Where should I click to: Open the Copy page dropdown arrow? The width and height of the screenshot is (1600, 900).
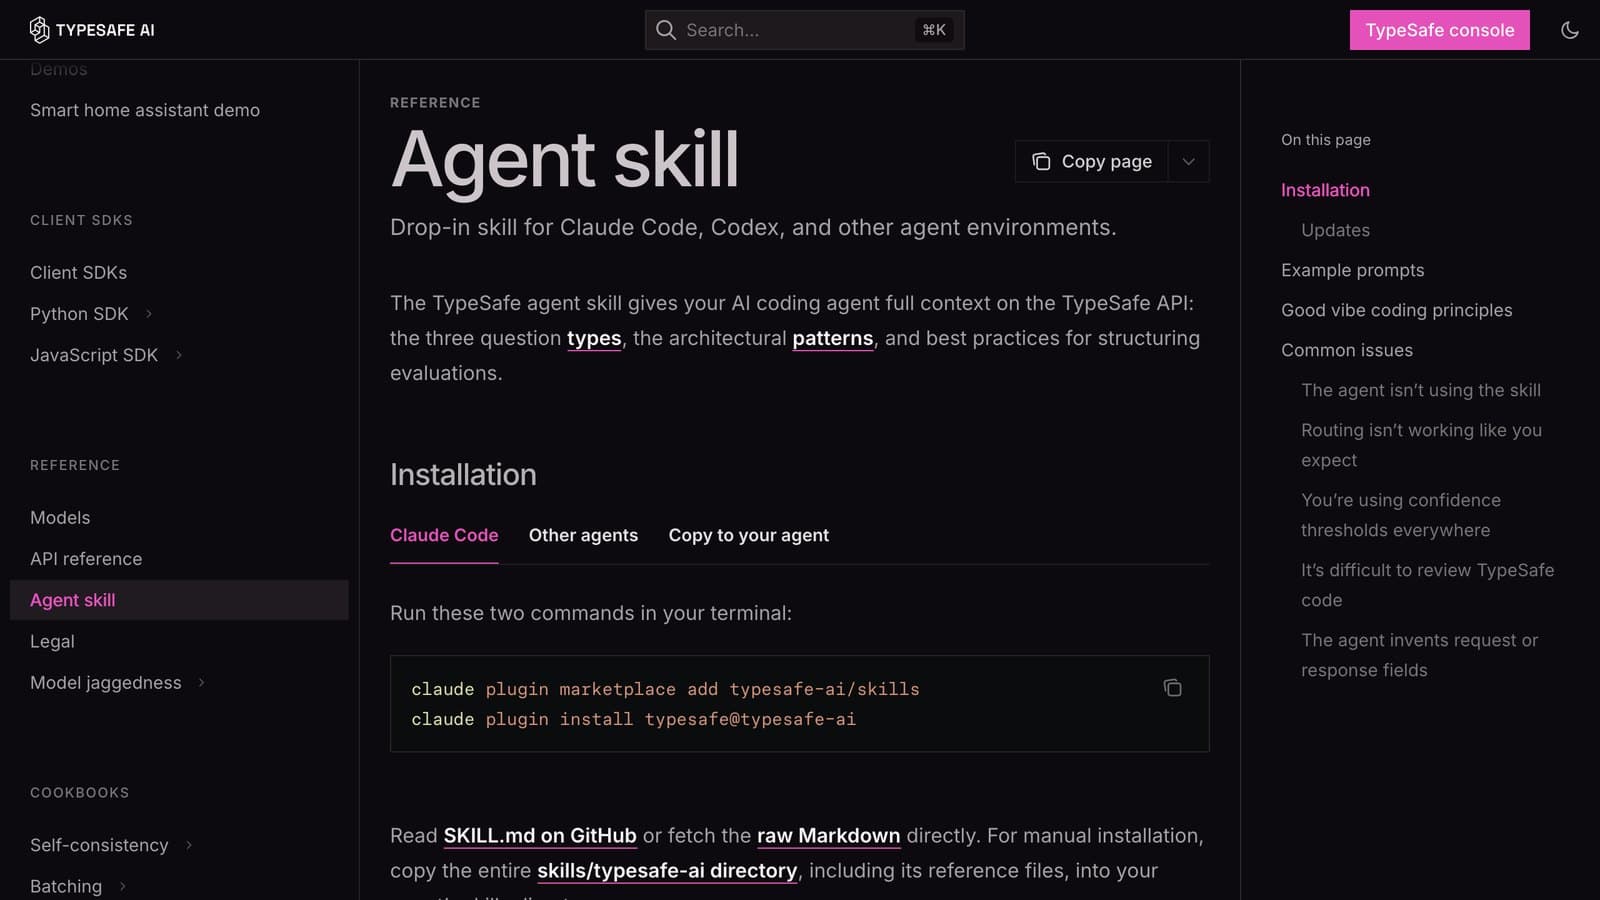point(1188,161)
